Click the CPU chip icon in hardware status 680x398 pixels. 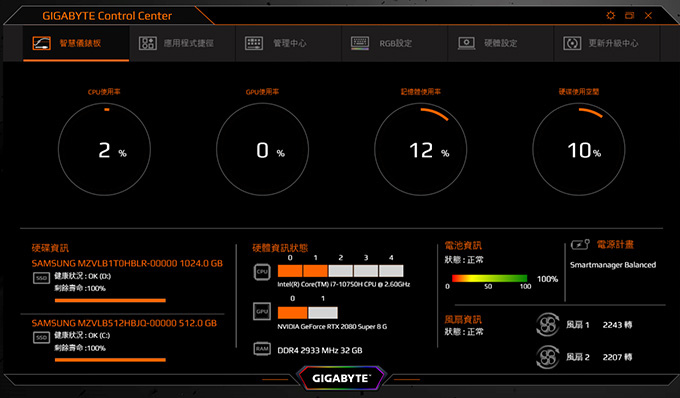coord(262,272)
